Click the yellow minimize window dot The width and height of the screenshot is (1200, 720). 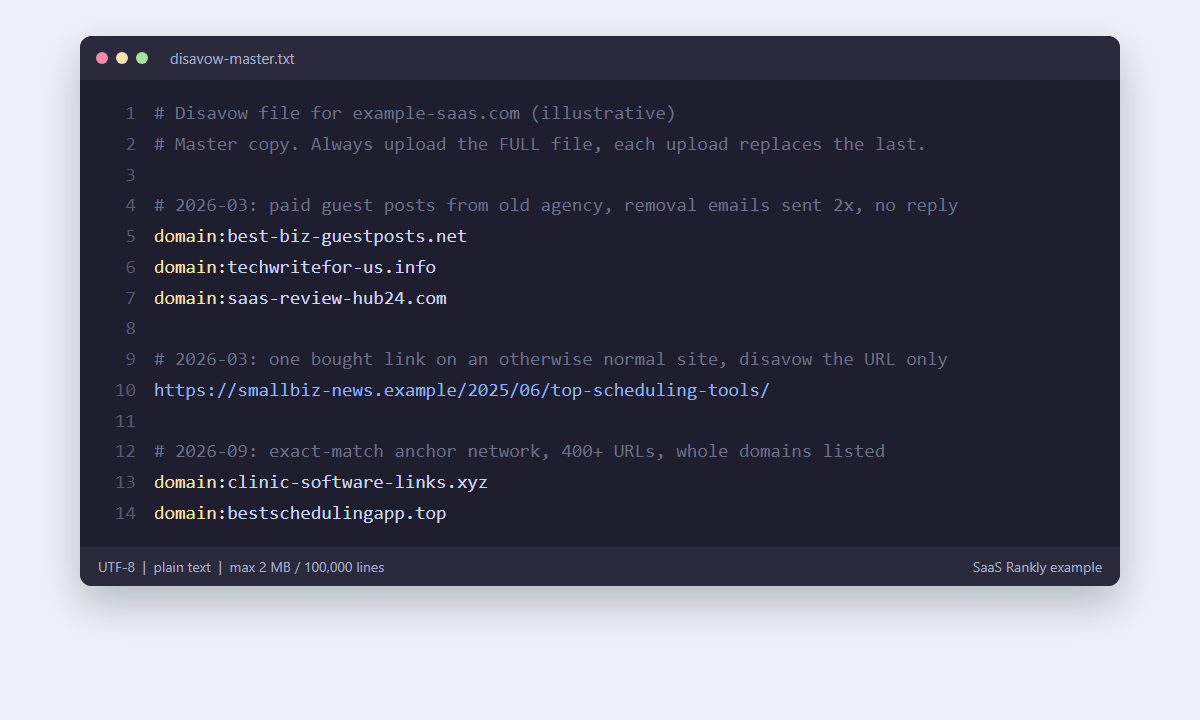click(x=122, y=58)
